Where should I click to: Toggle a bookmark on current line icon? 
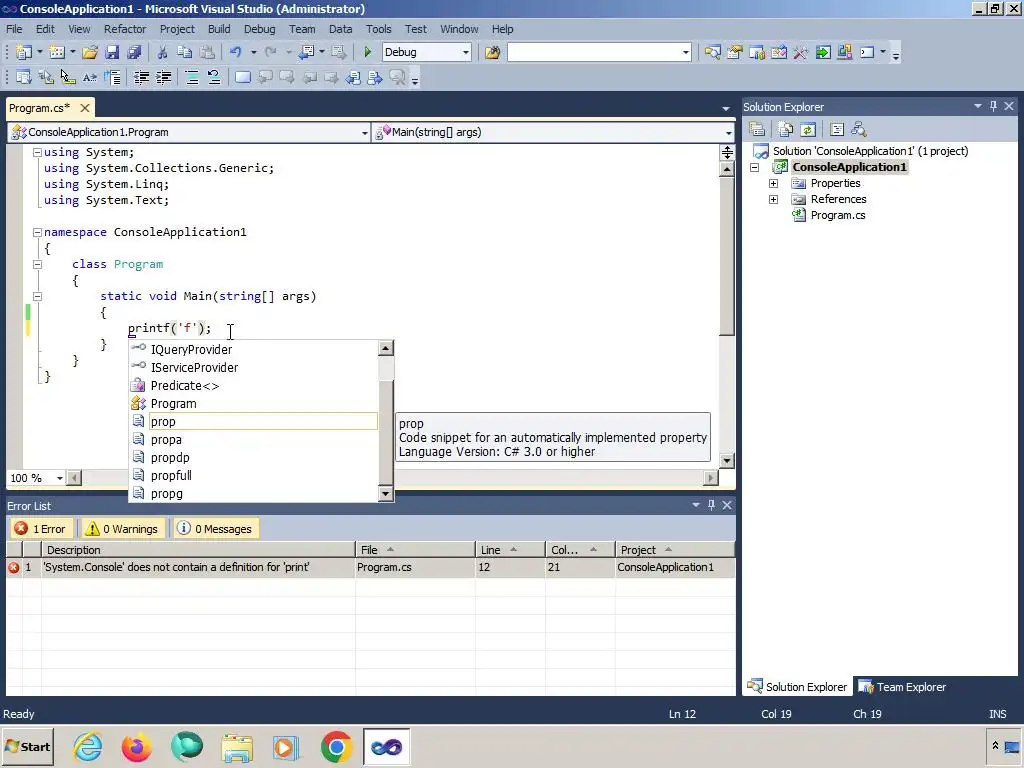click(x=242, y=78)
